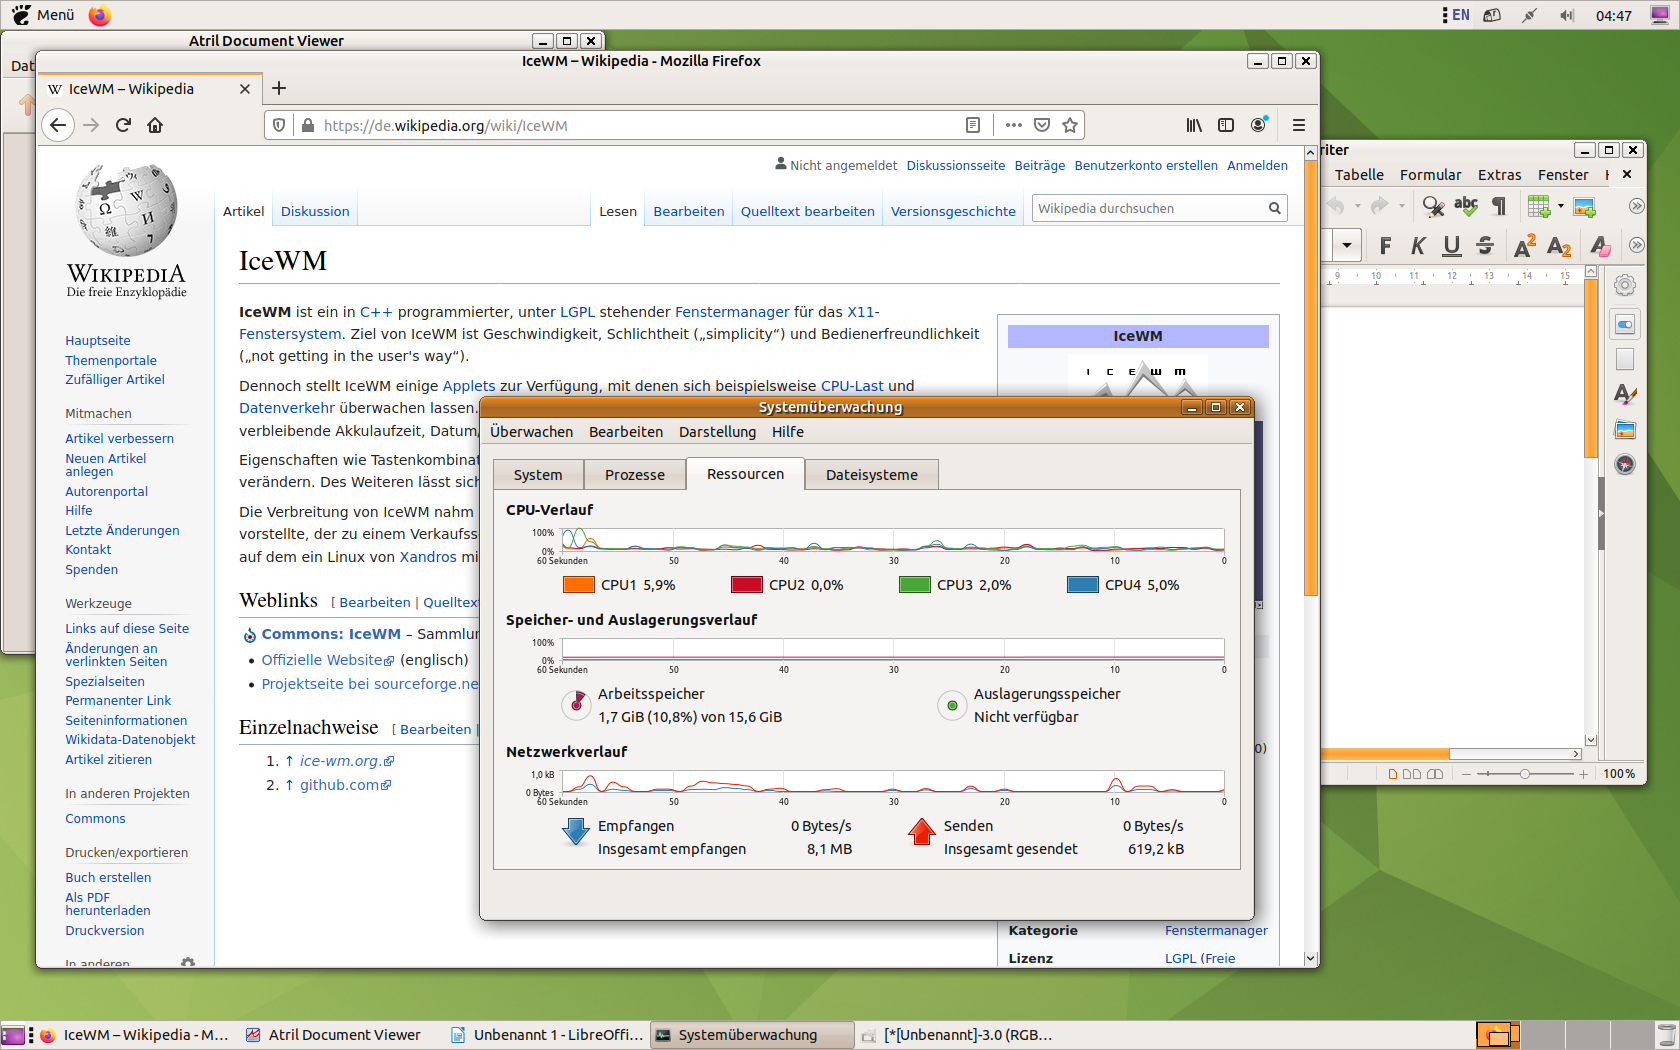Open the Überwachen menu
The height and width of the screenshot is (1050, 1680).
click(531, 432)
